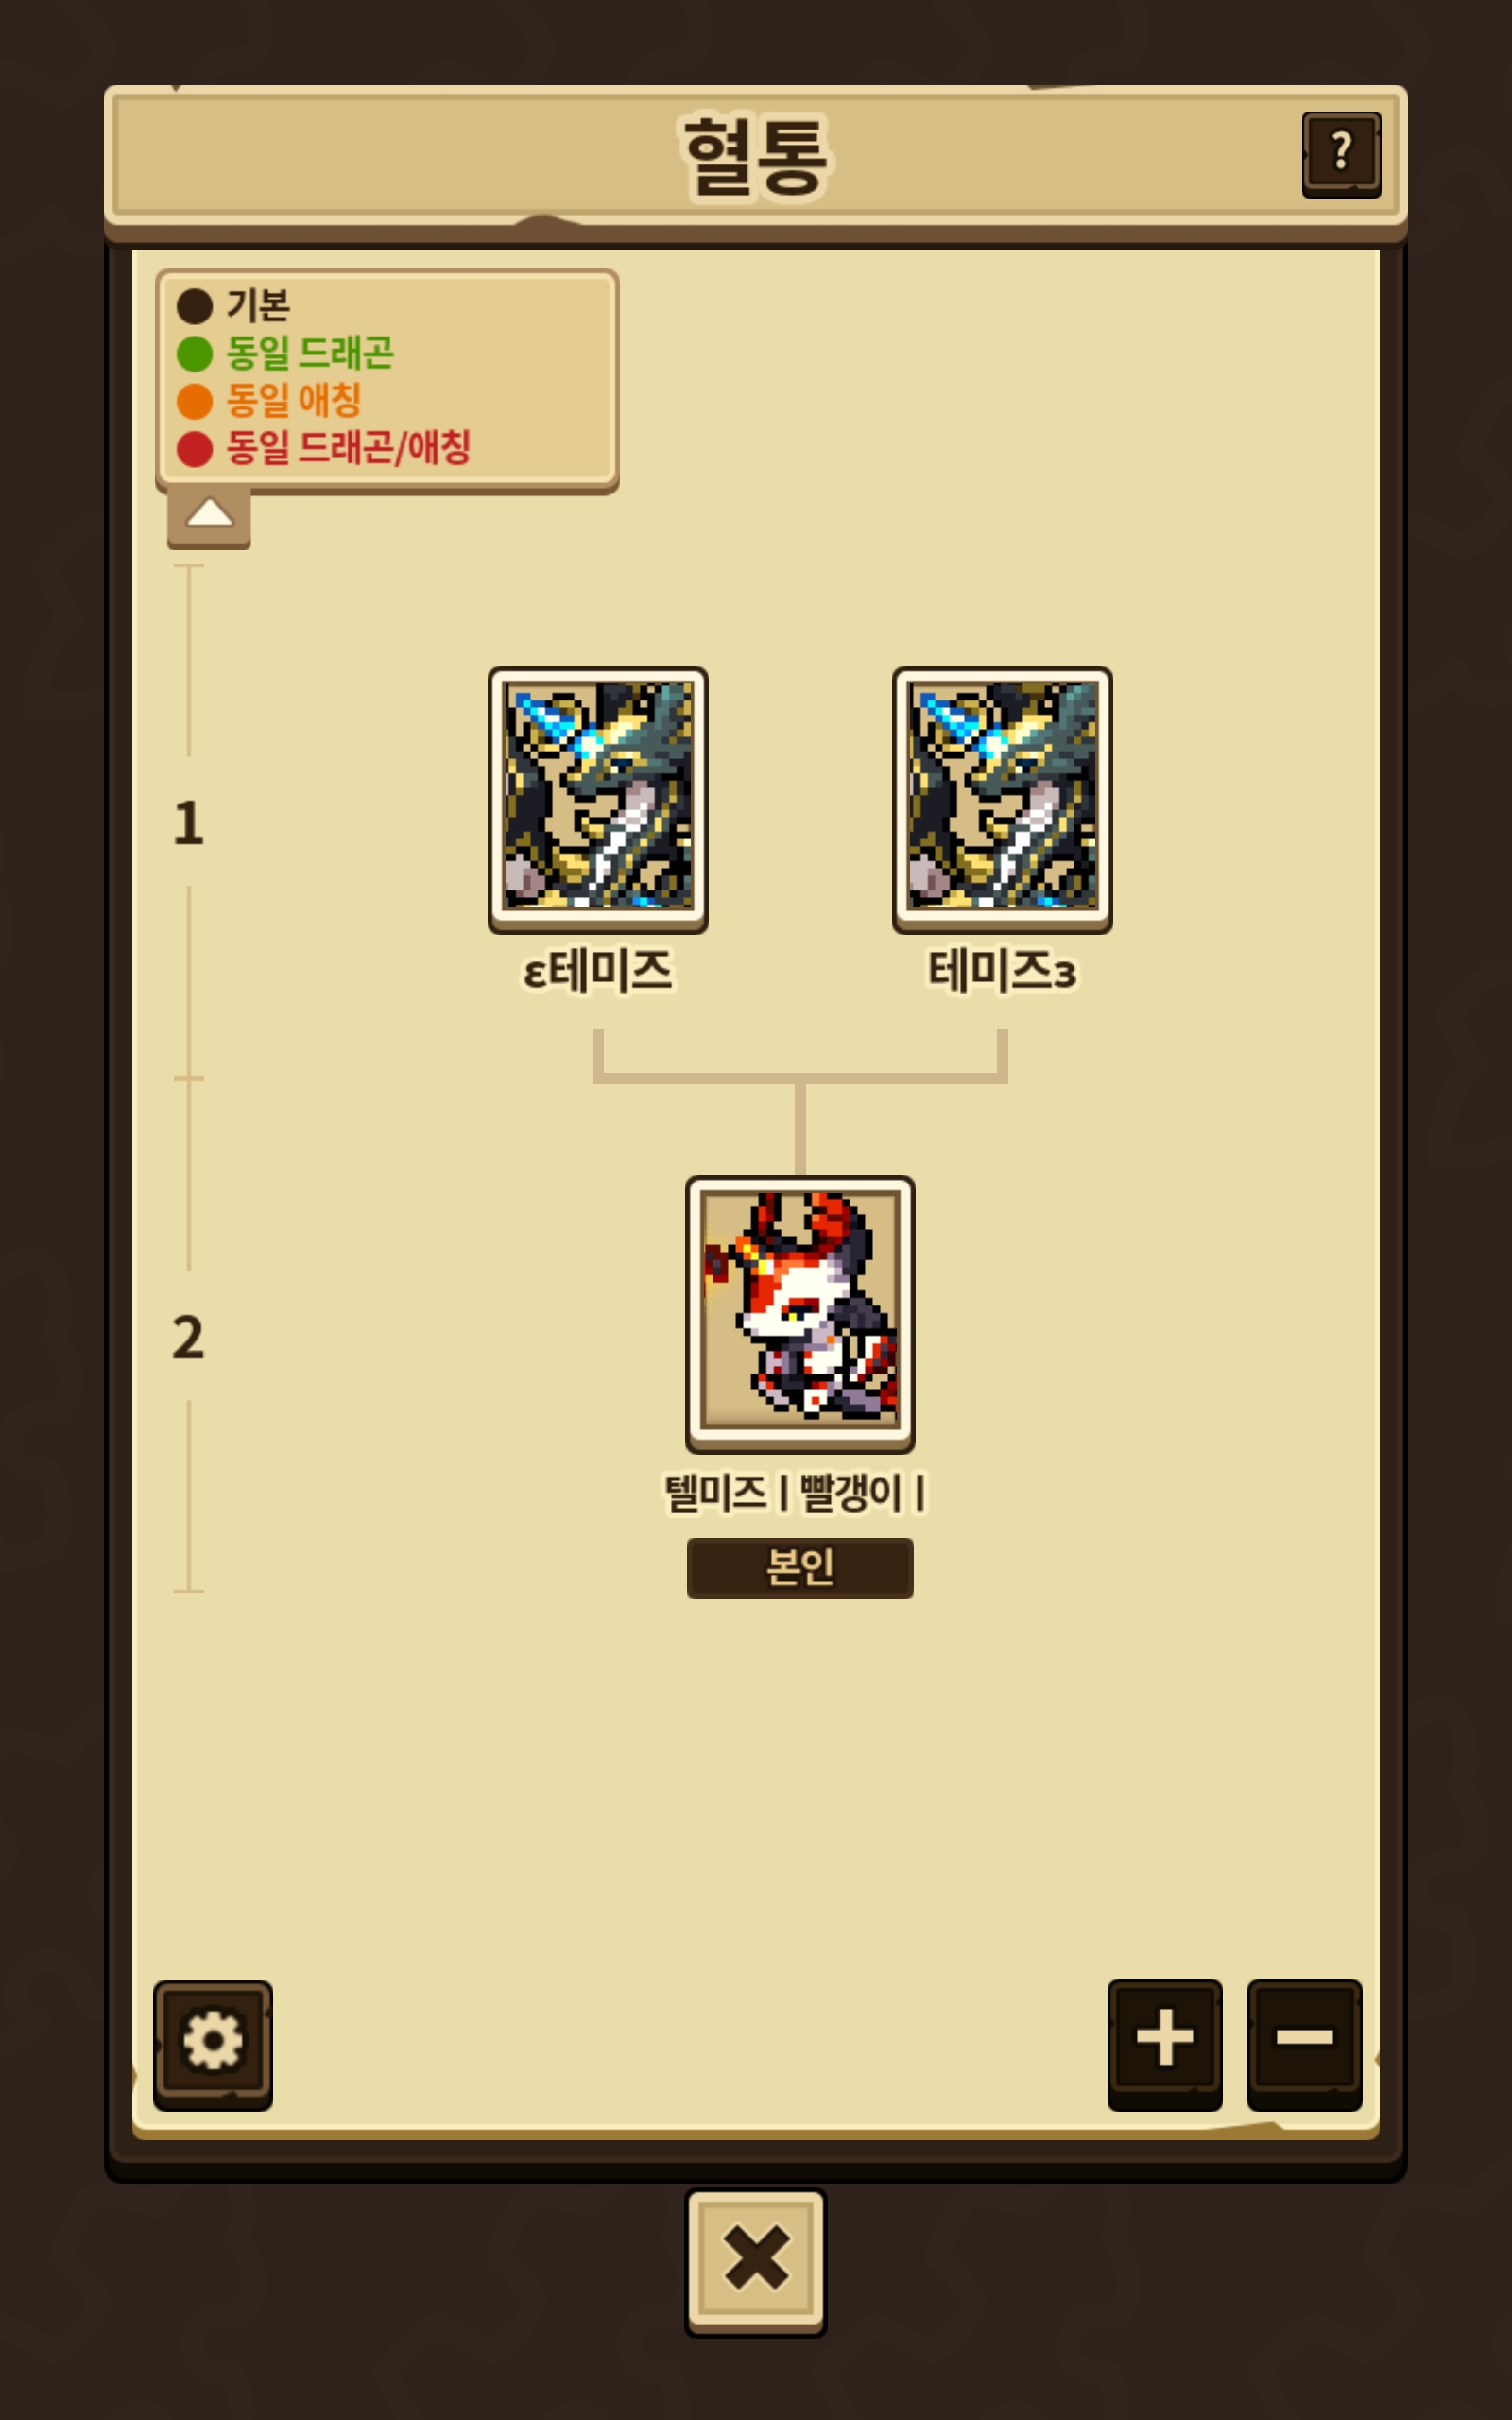Select the ε테미즈 parent dragon portrait
This screenshot has height=2420, width=1512.
tap(598, 800)
